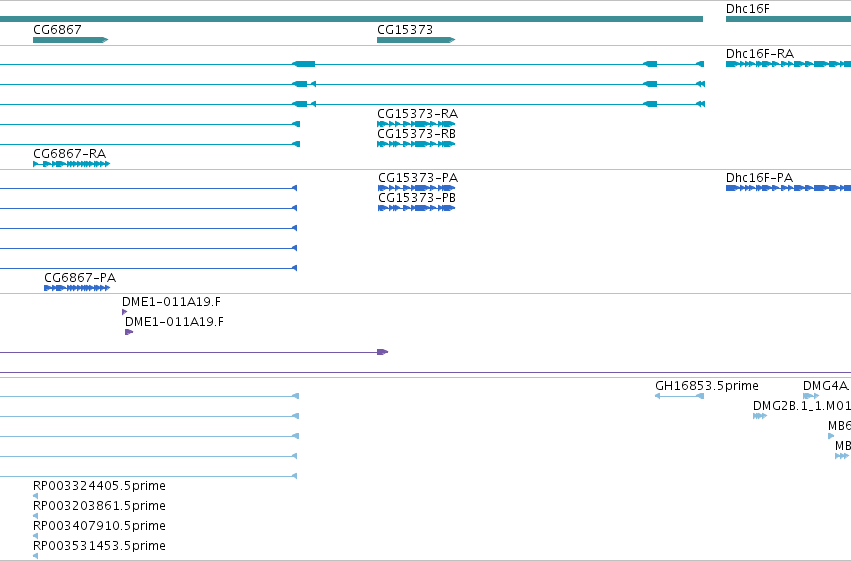Click the Dhc16F gene label

tap(747, 9)
